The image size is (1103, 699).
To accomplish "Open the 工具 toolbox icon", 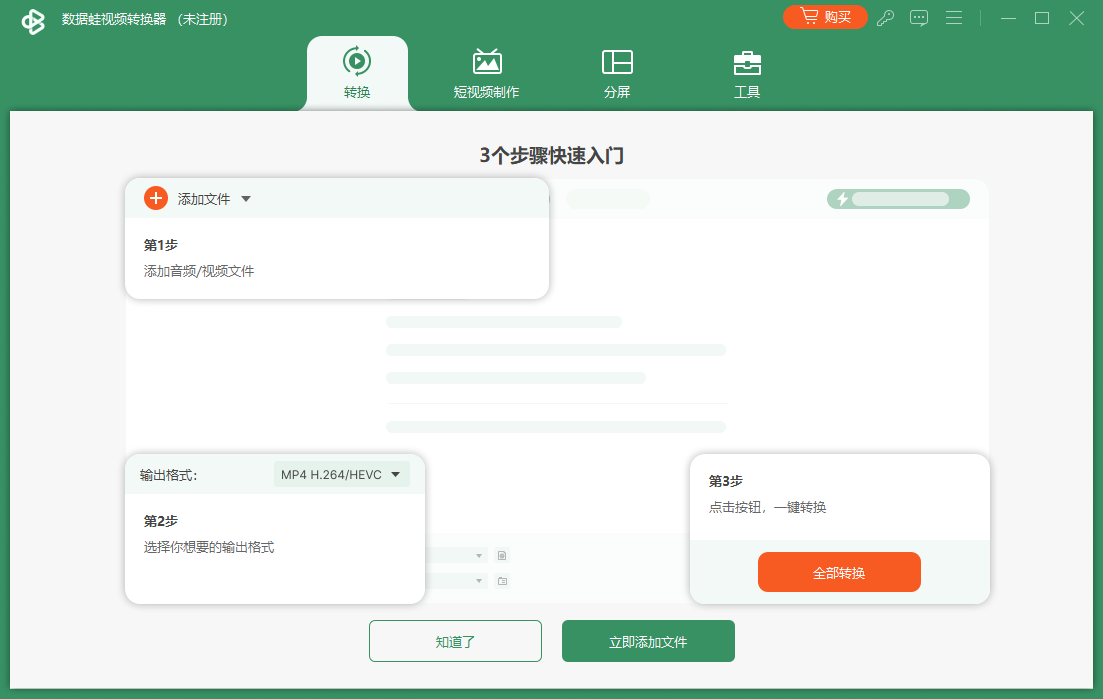I will 747,63.
